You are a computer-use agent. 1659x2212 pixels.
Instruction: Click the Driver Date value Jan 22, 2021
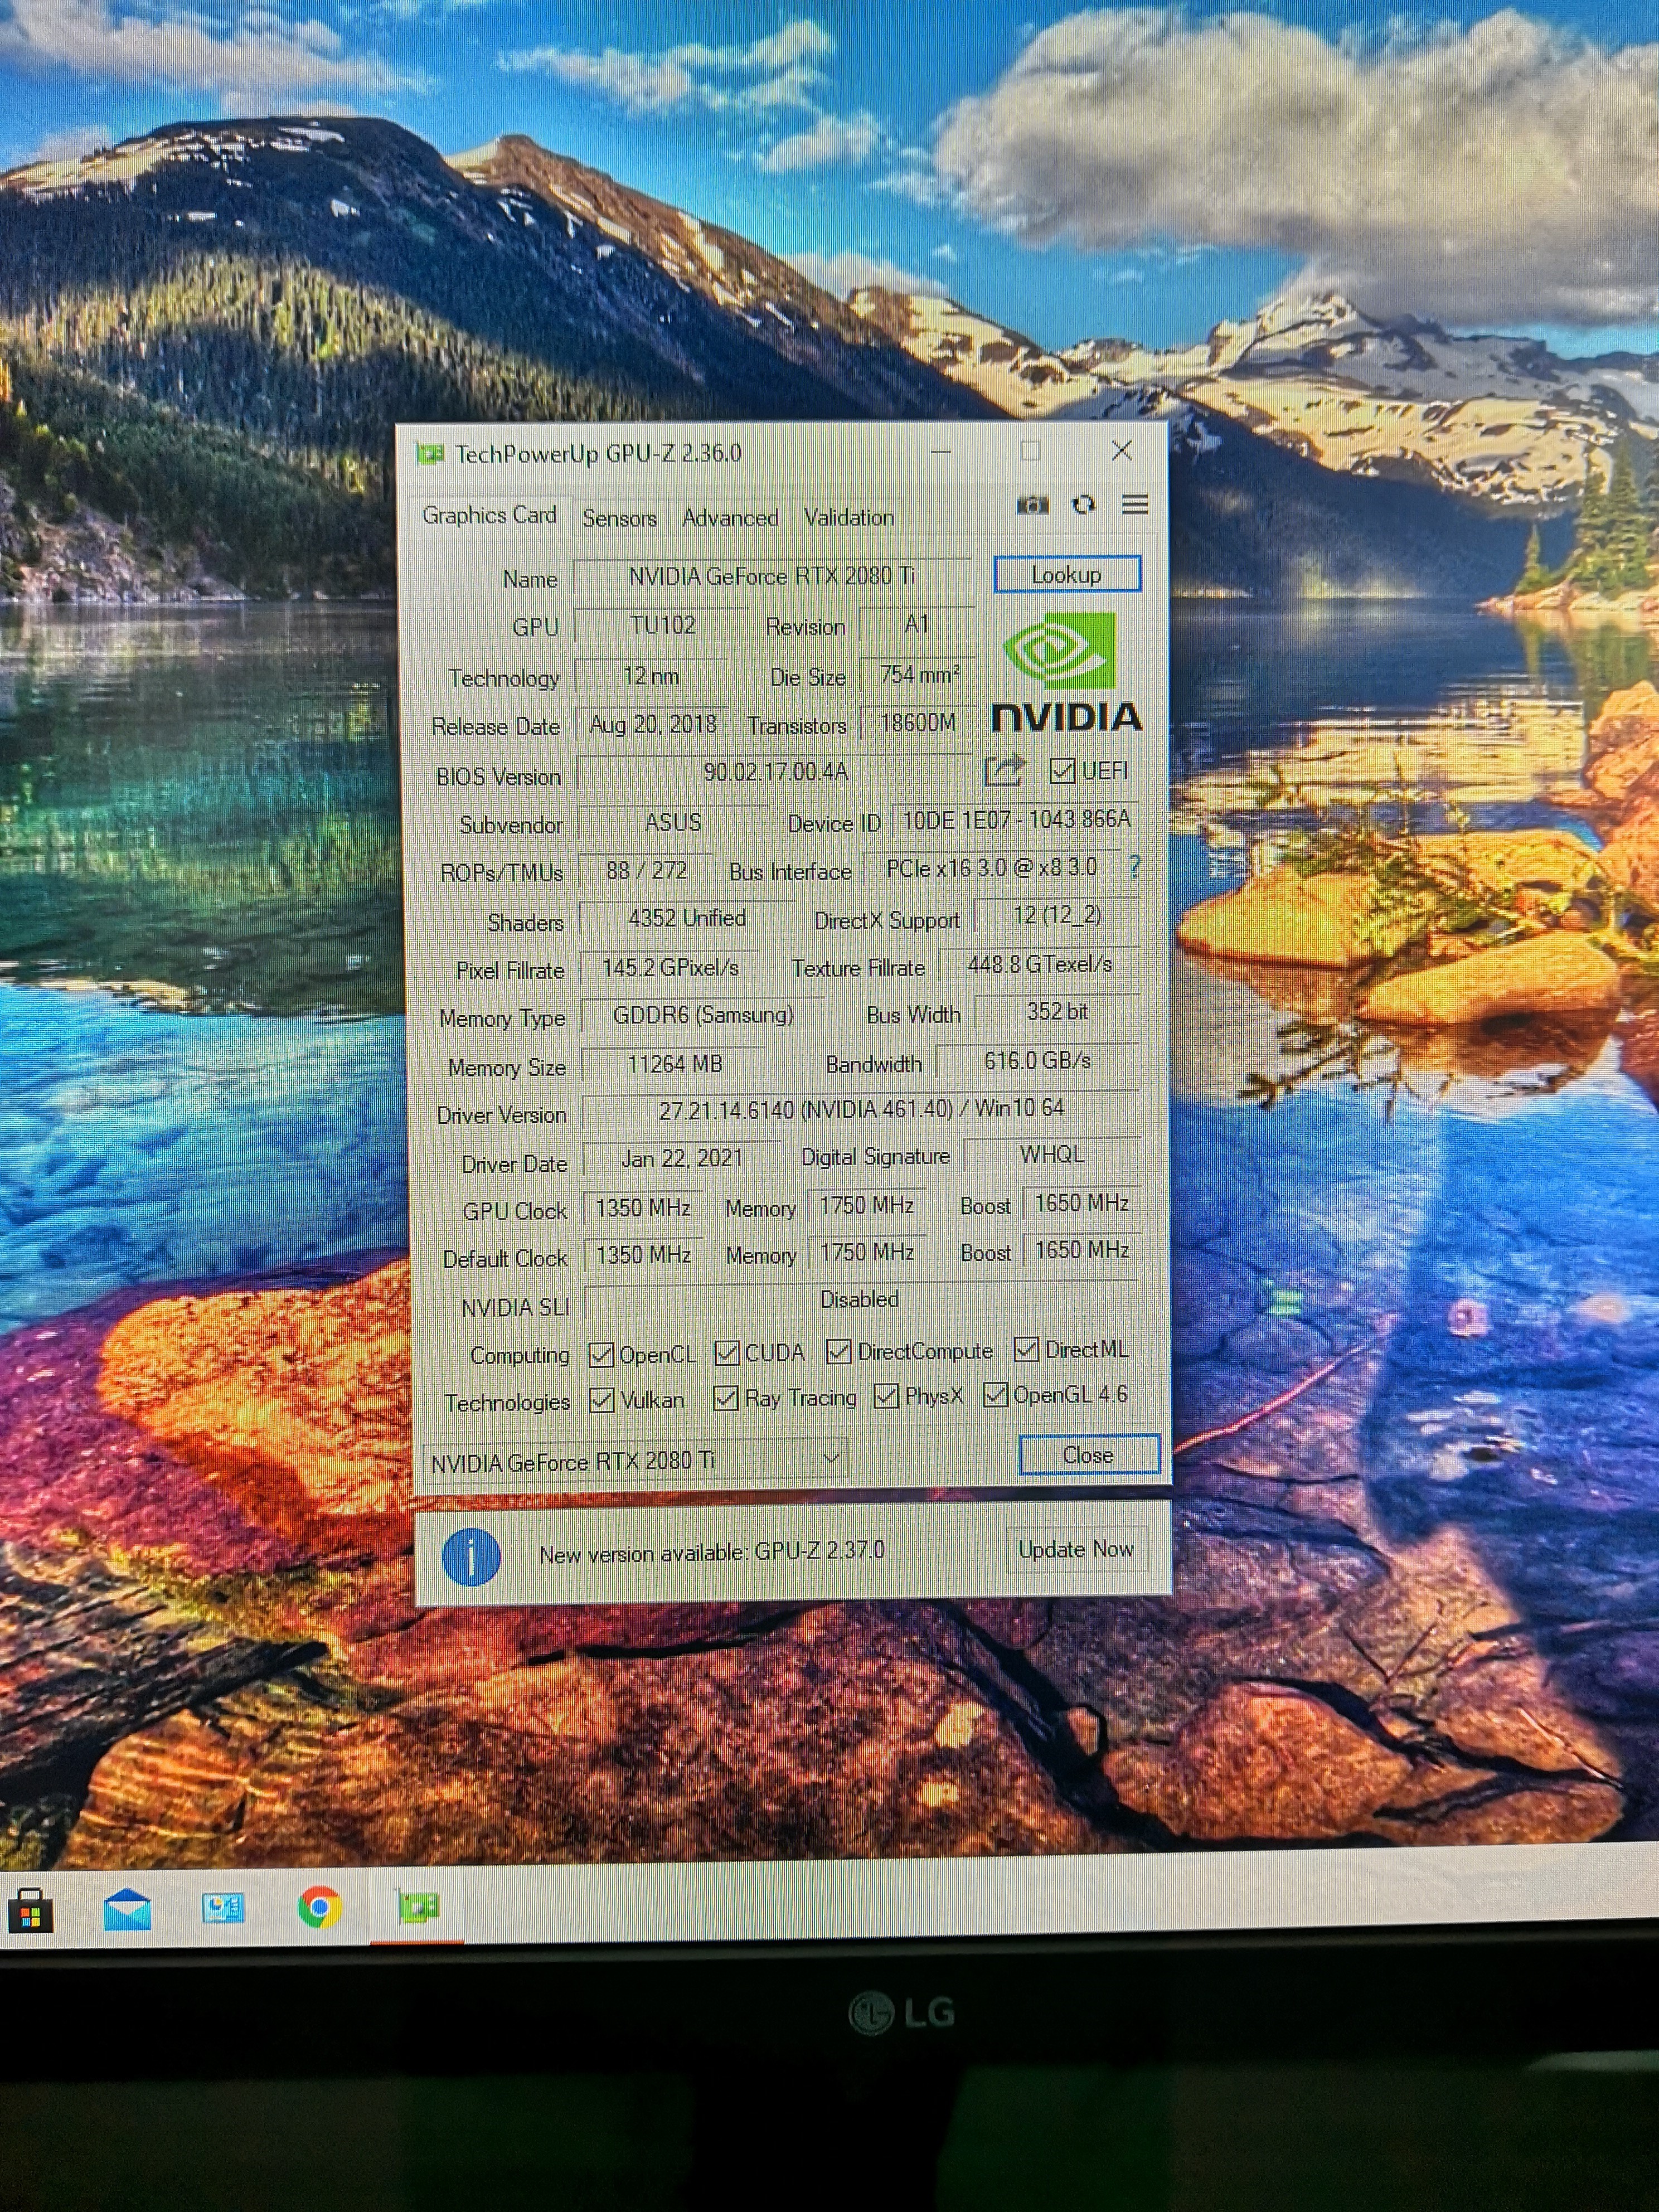tap(682, 1158)
